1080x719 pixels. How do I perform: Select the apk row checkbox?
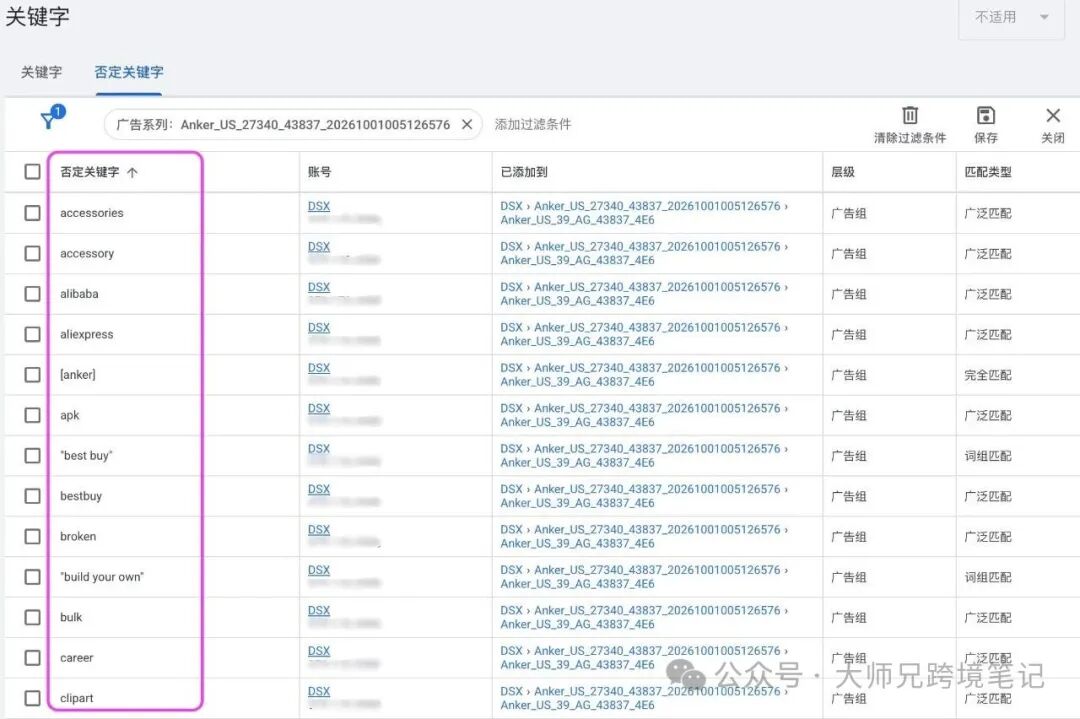click(32, 415)
